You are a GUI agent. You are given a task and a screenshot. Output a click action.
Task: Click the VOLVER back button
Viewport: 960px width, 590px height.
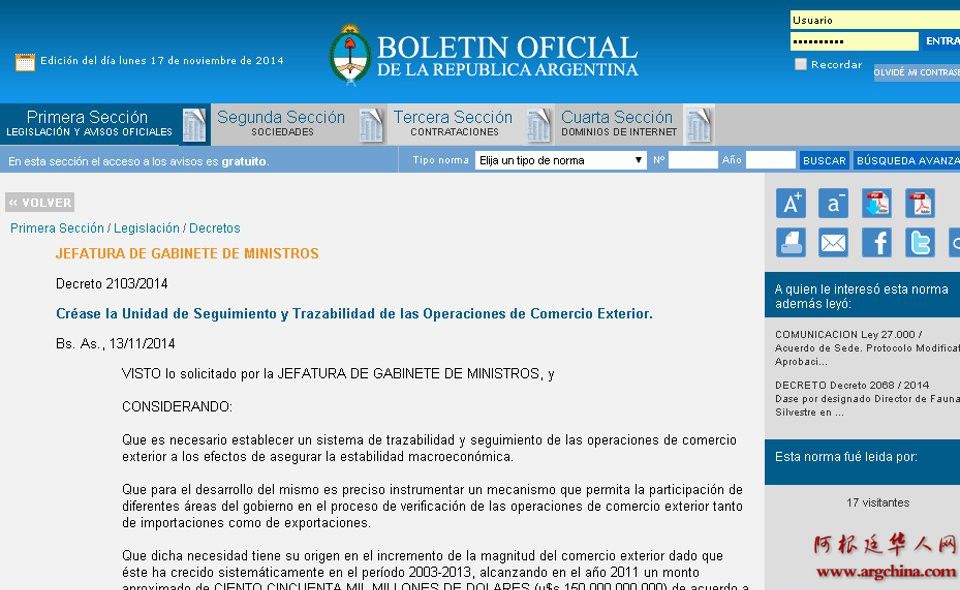tap(40, 203)
